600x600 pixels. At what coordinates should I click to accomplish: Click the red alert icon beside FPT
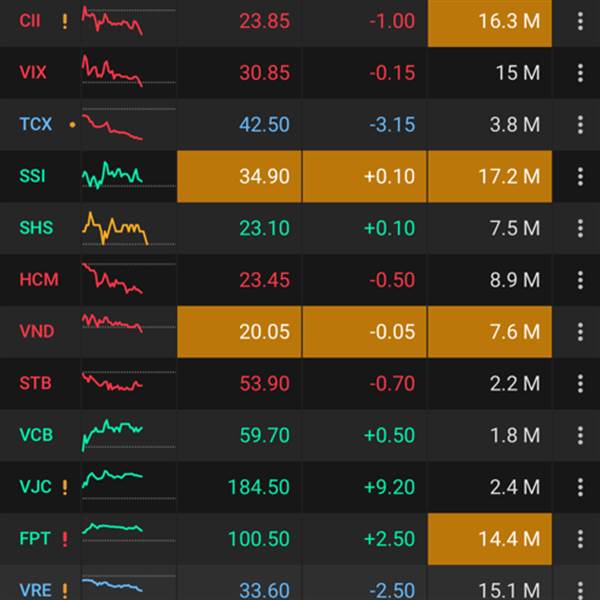65,539
